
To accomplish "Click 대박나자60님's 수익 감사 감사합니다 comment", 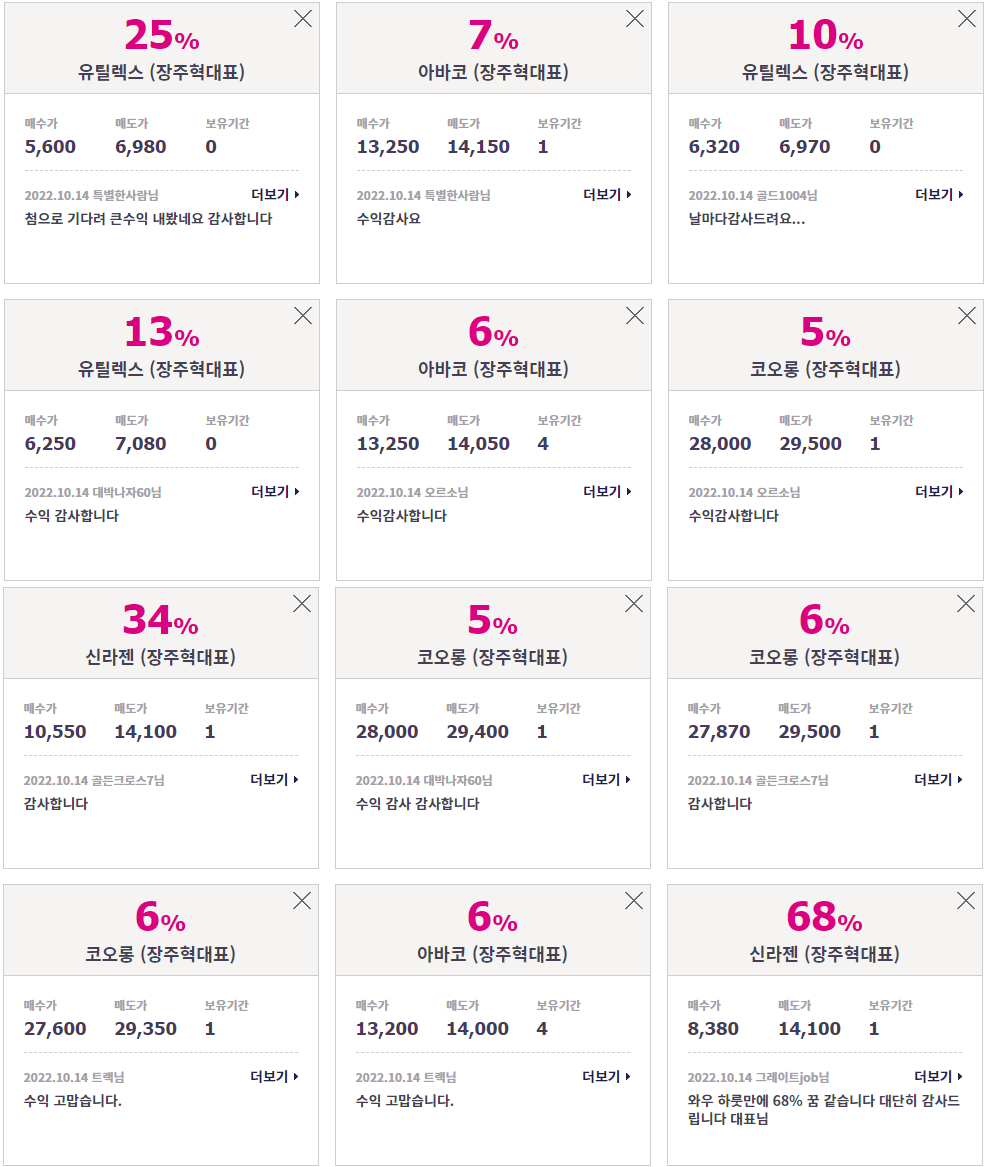I will pyautogui.click(x=418, y=804).
